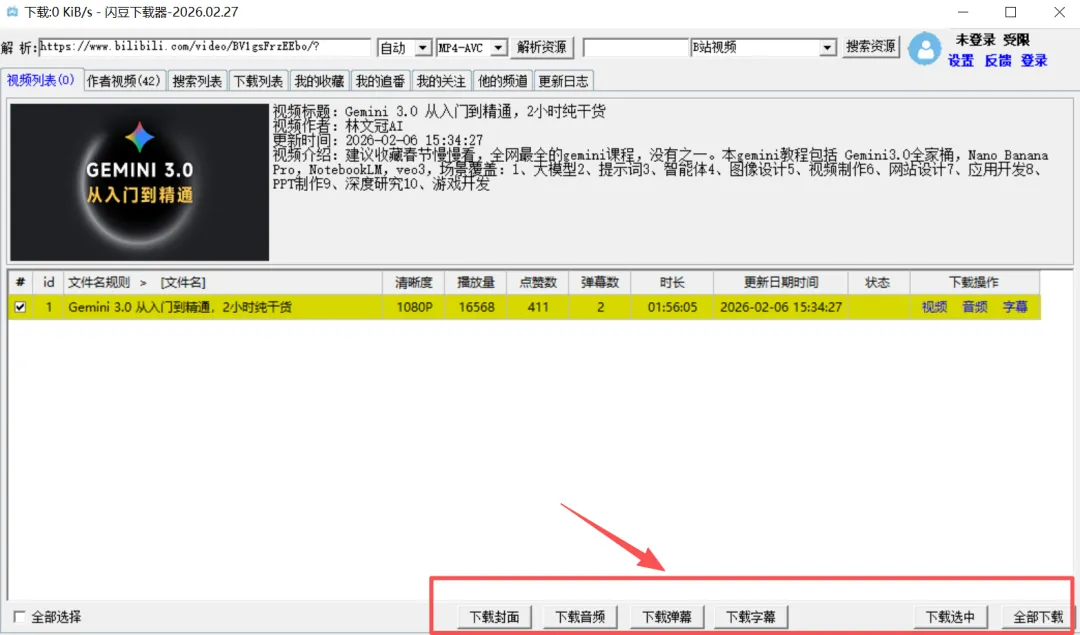The width and height of the screenshot is (1080, 635).
Task: Click the app icon in title bar
Action: click(x=12, y=12)
